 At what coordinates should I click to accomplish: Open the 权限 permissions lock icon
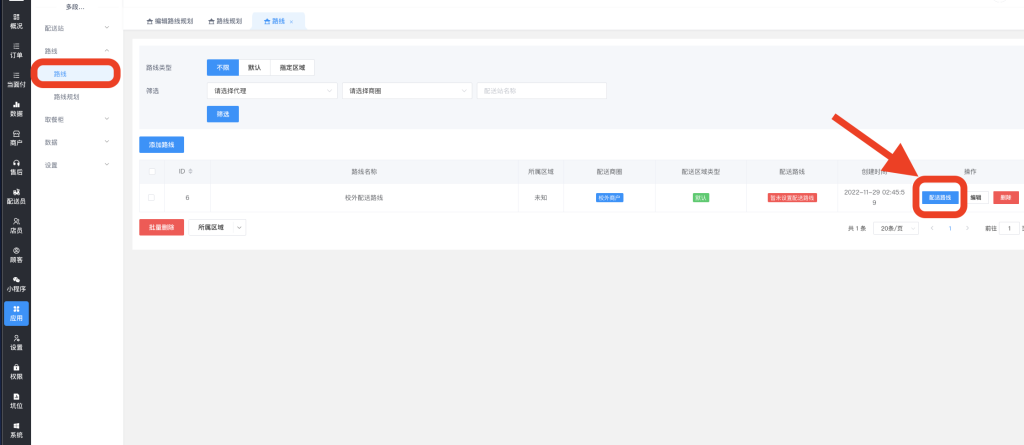point(15,372)
